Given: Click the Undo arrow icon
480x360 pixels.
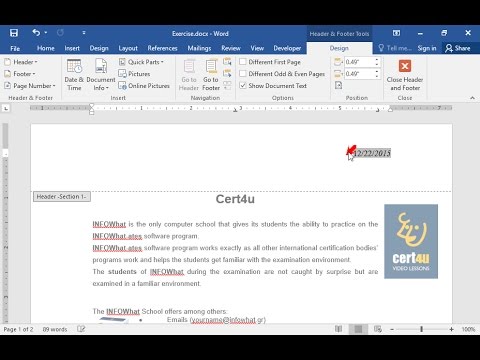Looking at the screenshot, I should tap(36, 33).
